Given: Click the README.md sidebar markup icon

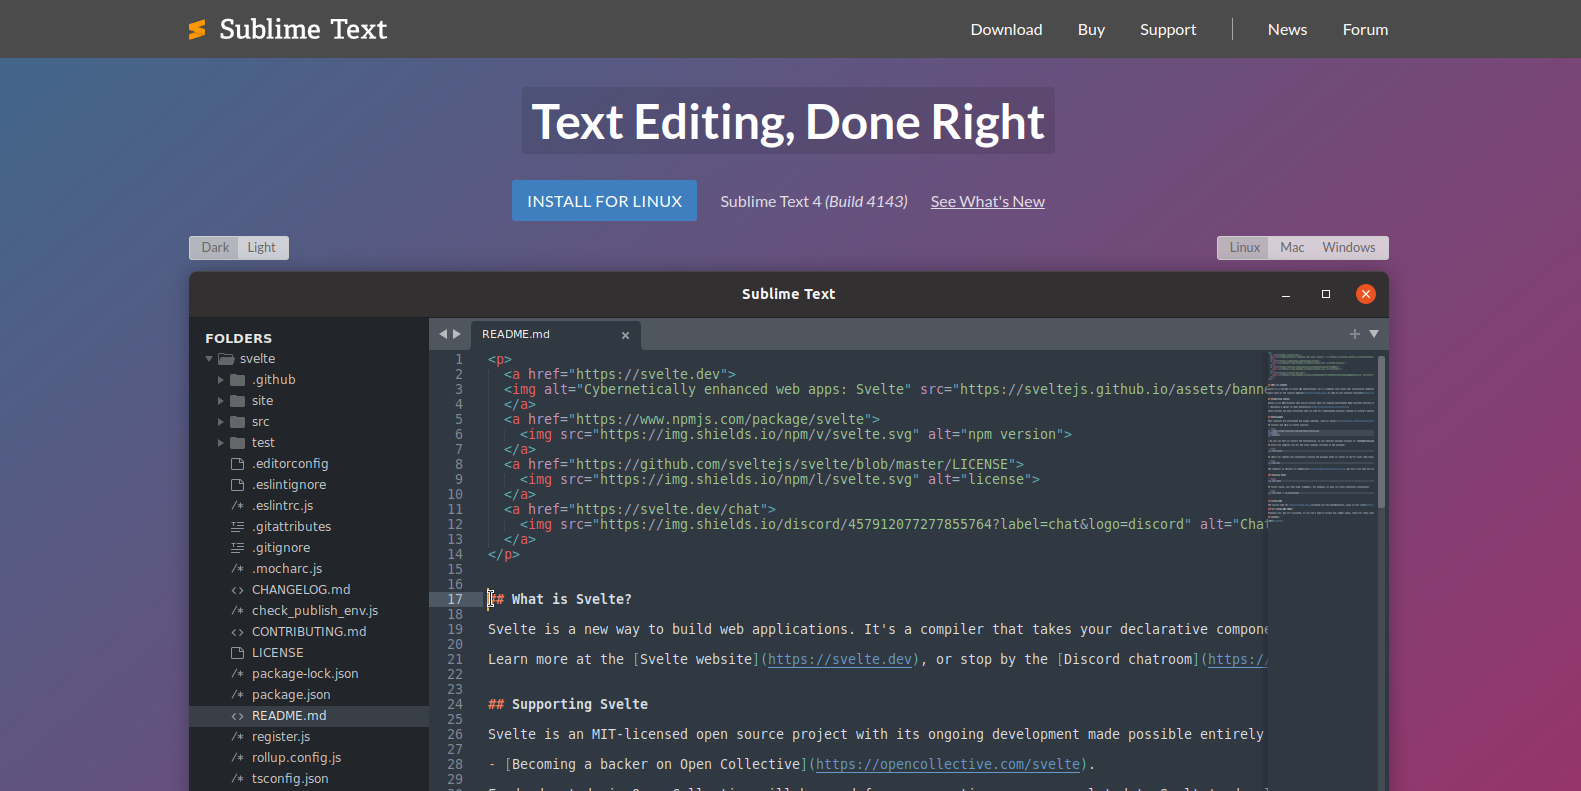Looking at the screenshot, I should (238, 716).
